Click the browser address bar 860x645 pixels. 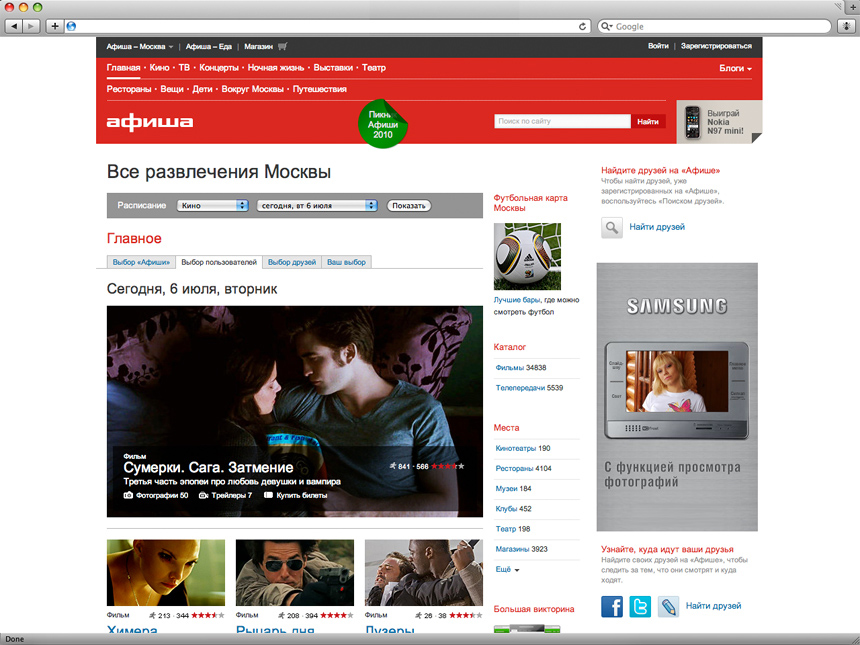pyautogui.click(x=327, y=26)
